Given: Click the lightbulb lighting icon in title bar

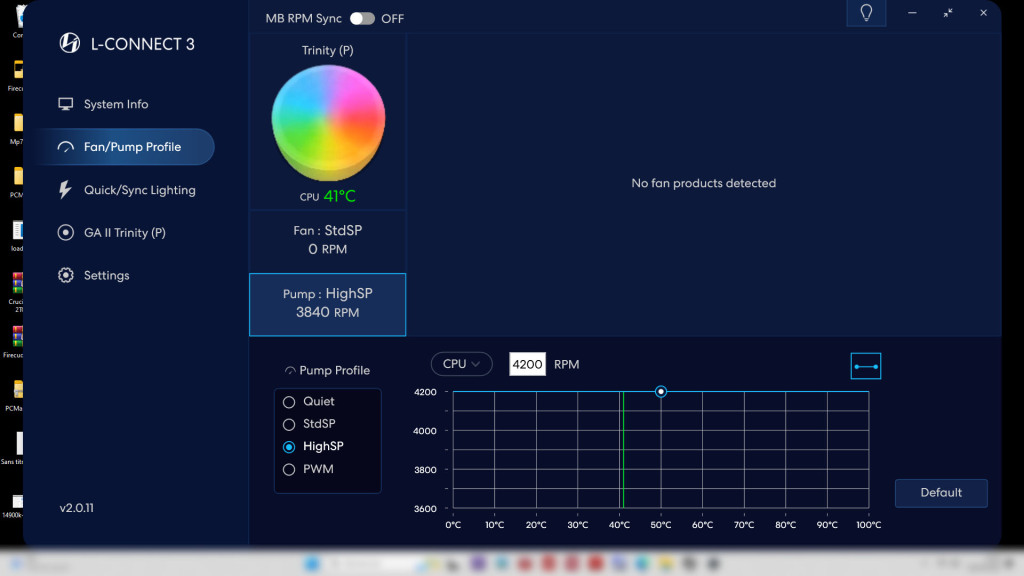Looking at the screenshot, I should 866,13.
